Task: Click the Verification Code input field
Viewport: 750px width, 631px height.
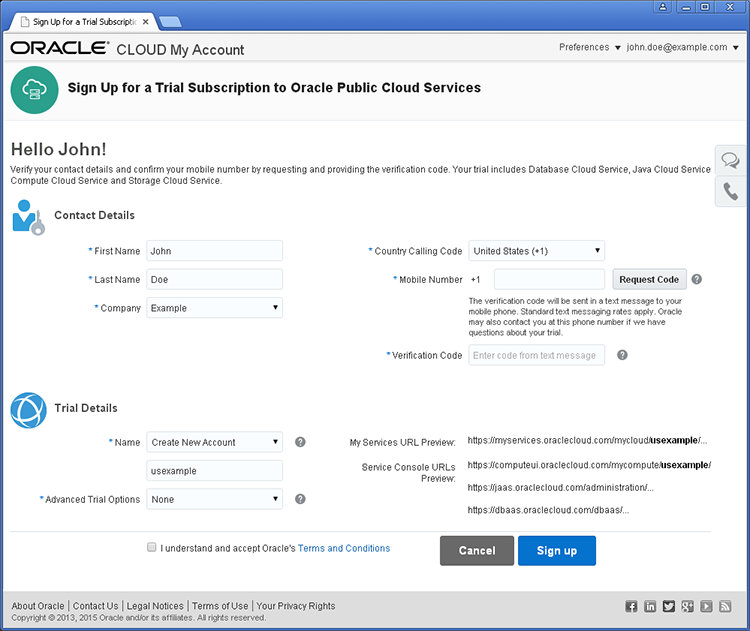Action: (537, 355)
